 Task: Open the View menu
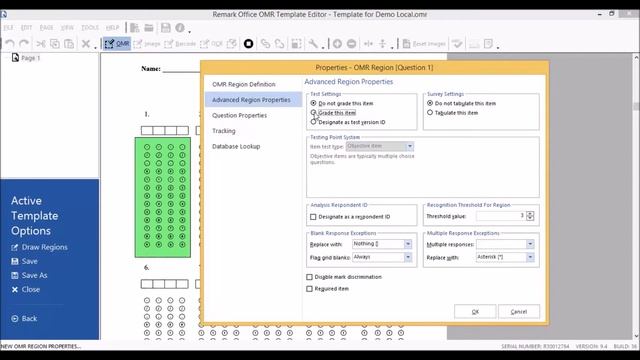(67, 28)
